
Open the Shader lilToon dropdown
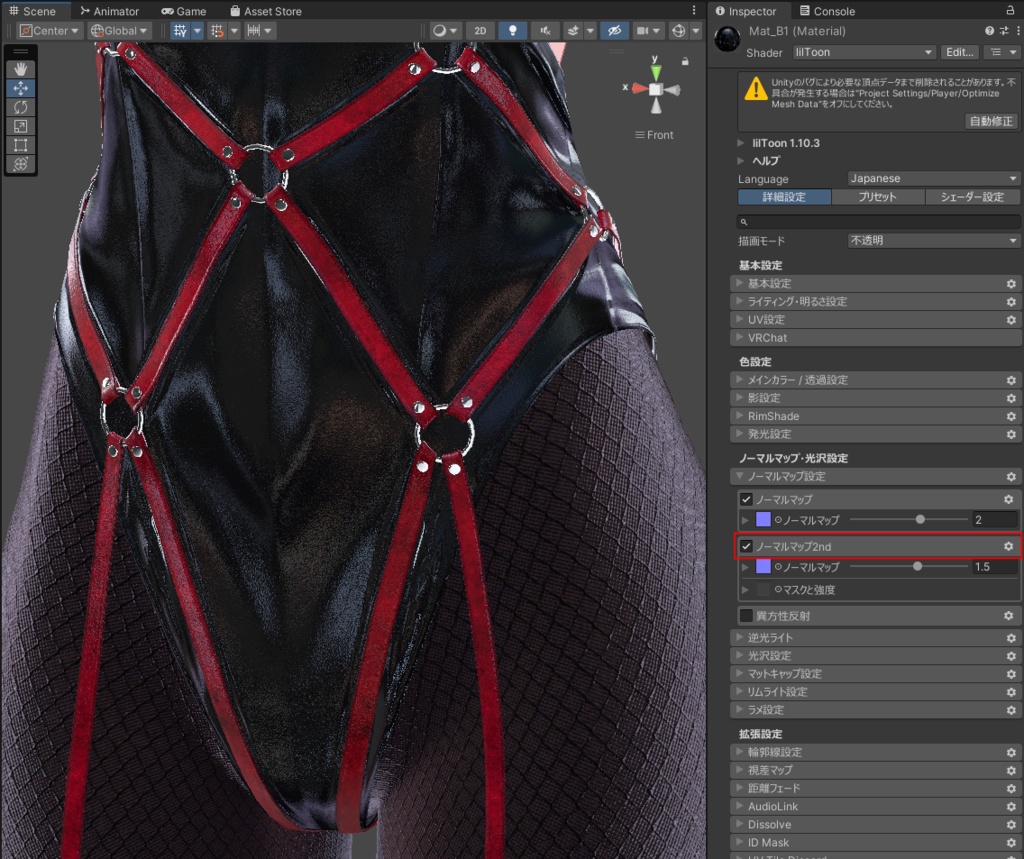point(864,52)
